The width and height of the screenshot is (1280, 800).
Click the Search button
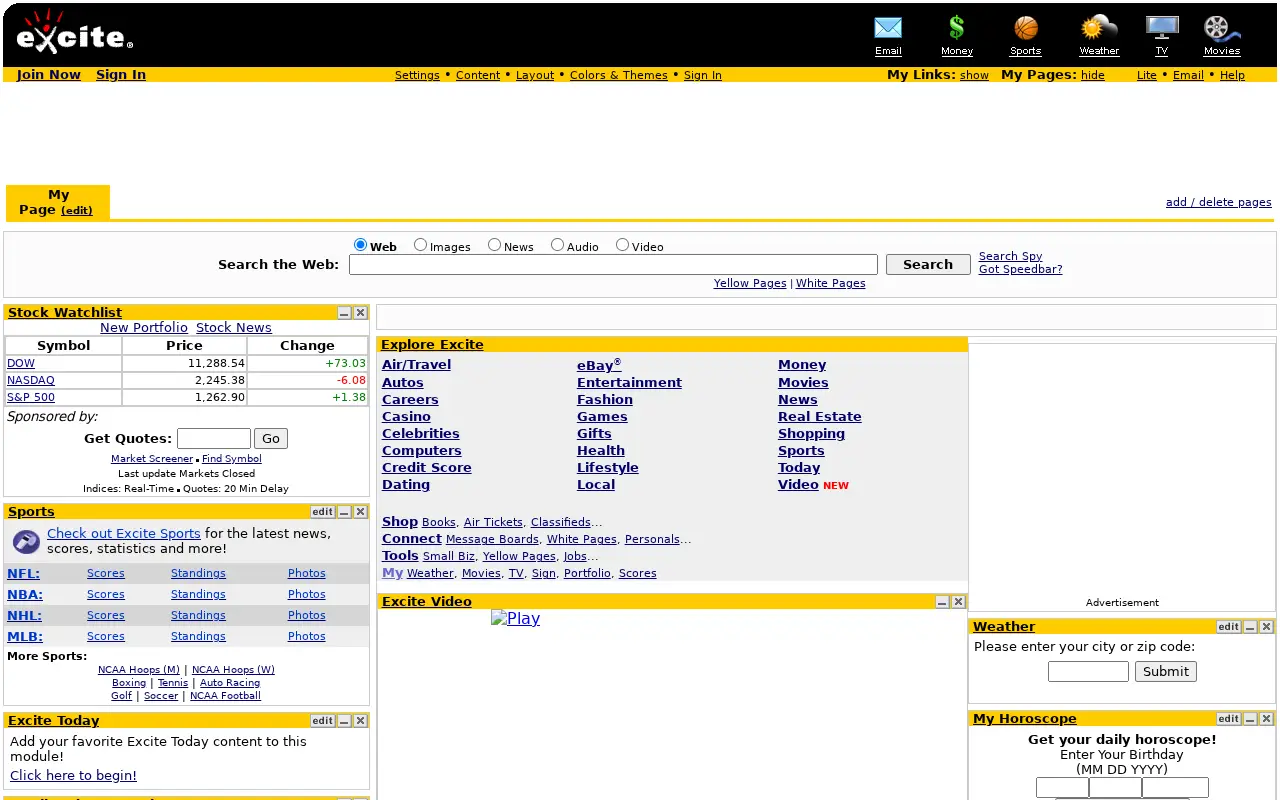coord(928,265)
